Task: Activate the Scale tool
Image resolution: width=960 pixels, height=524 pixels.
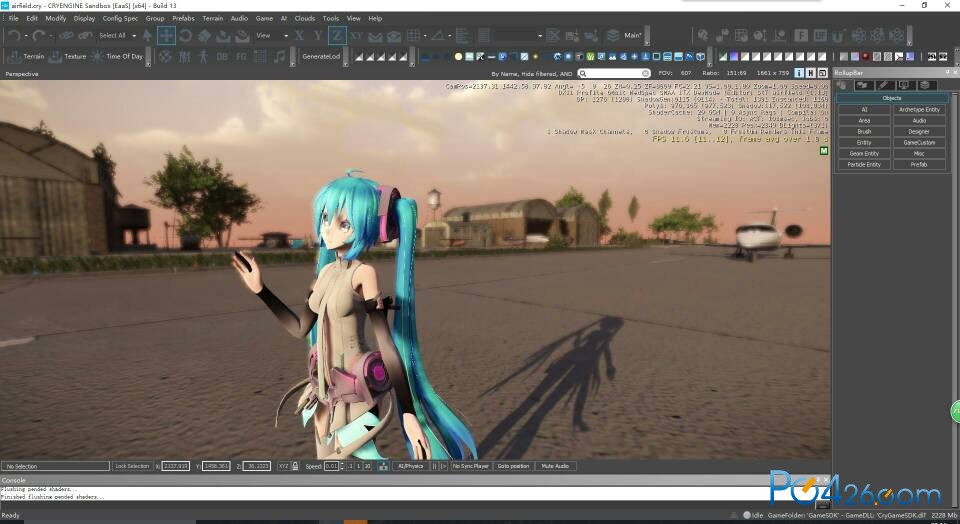Action: tap(204, 36)
